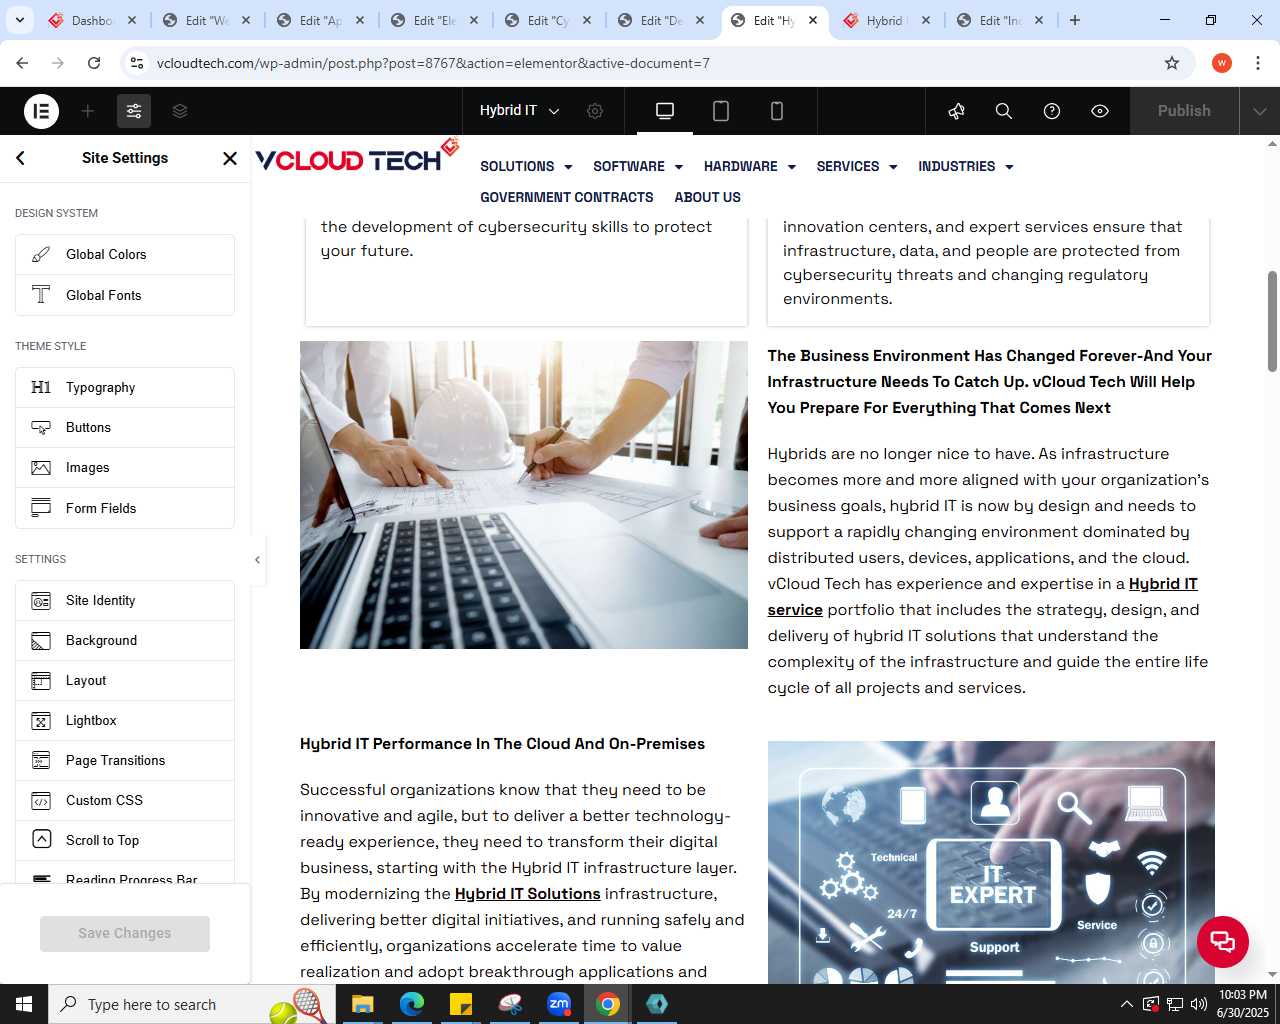Go back from Site Settings panel

(21, 158)
